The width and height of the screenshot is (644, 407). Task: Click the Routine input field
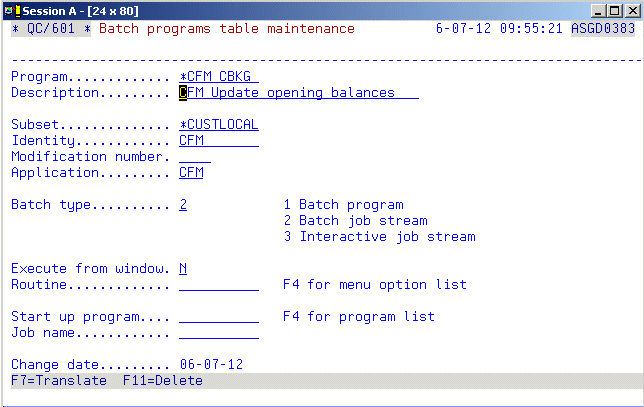click(x=218, y=285)
